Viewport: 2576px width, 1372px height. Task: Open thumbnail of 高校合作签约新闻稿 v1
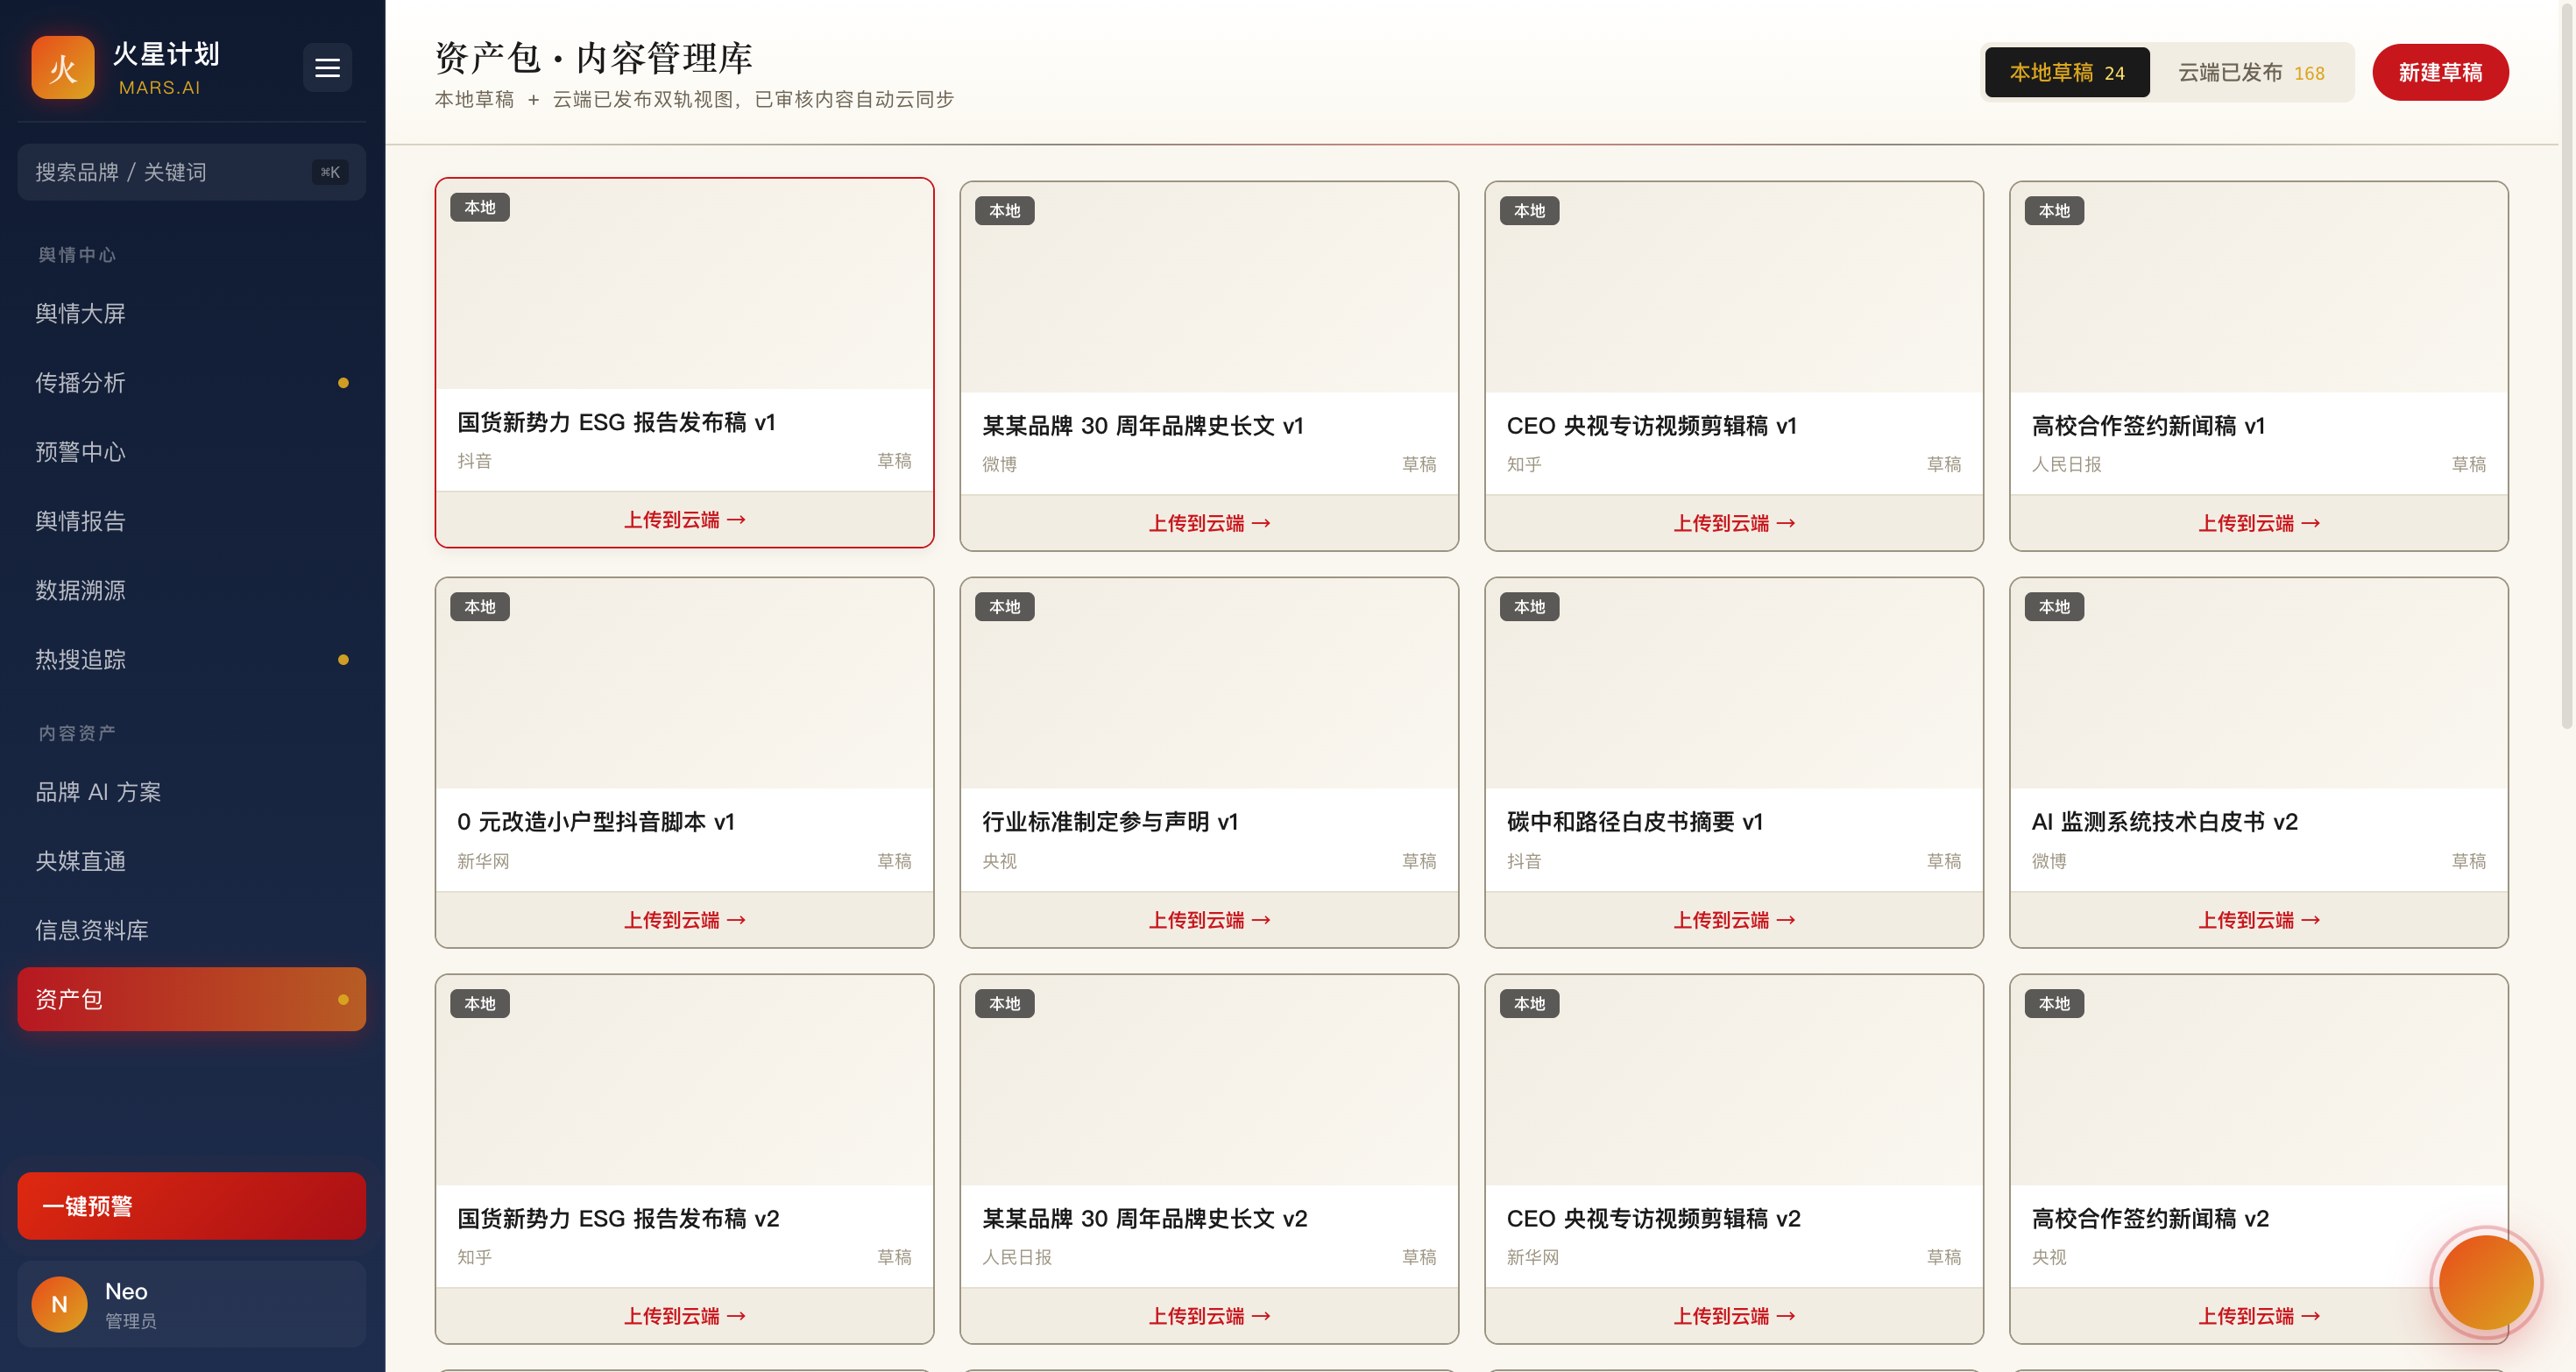pos(2259,287)
